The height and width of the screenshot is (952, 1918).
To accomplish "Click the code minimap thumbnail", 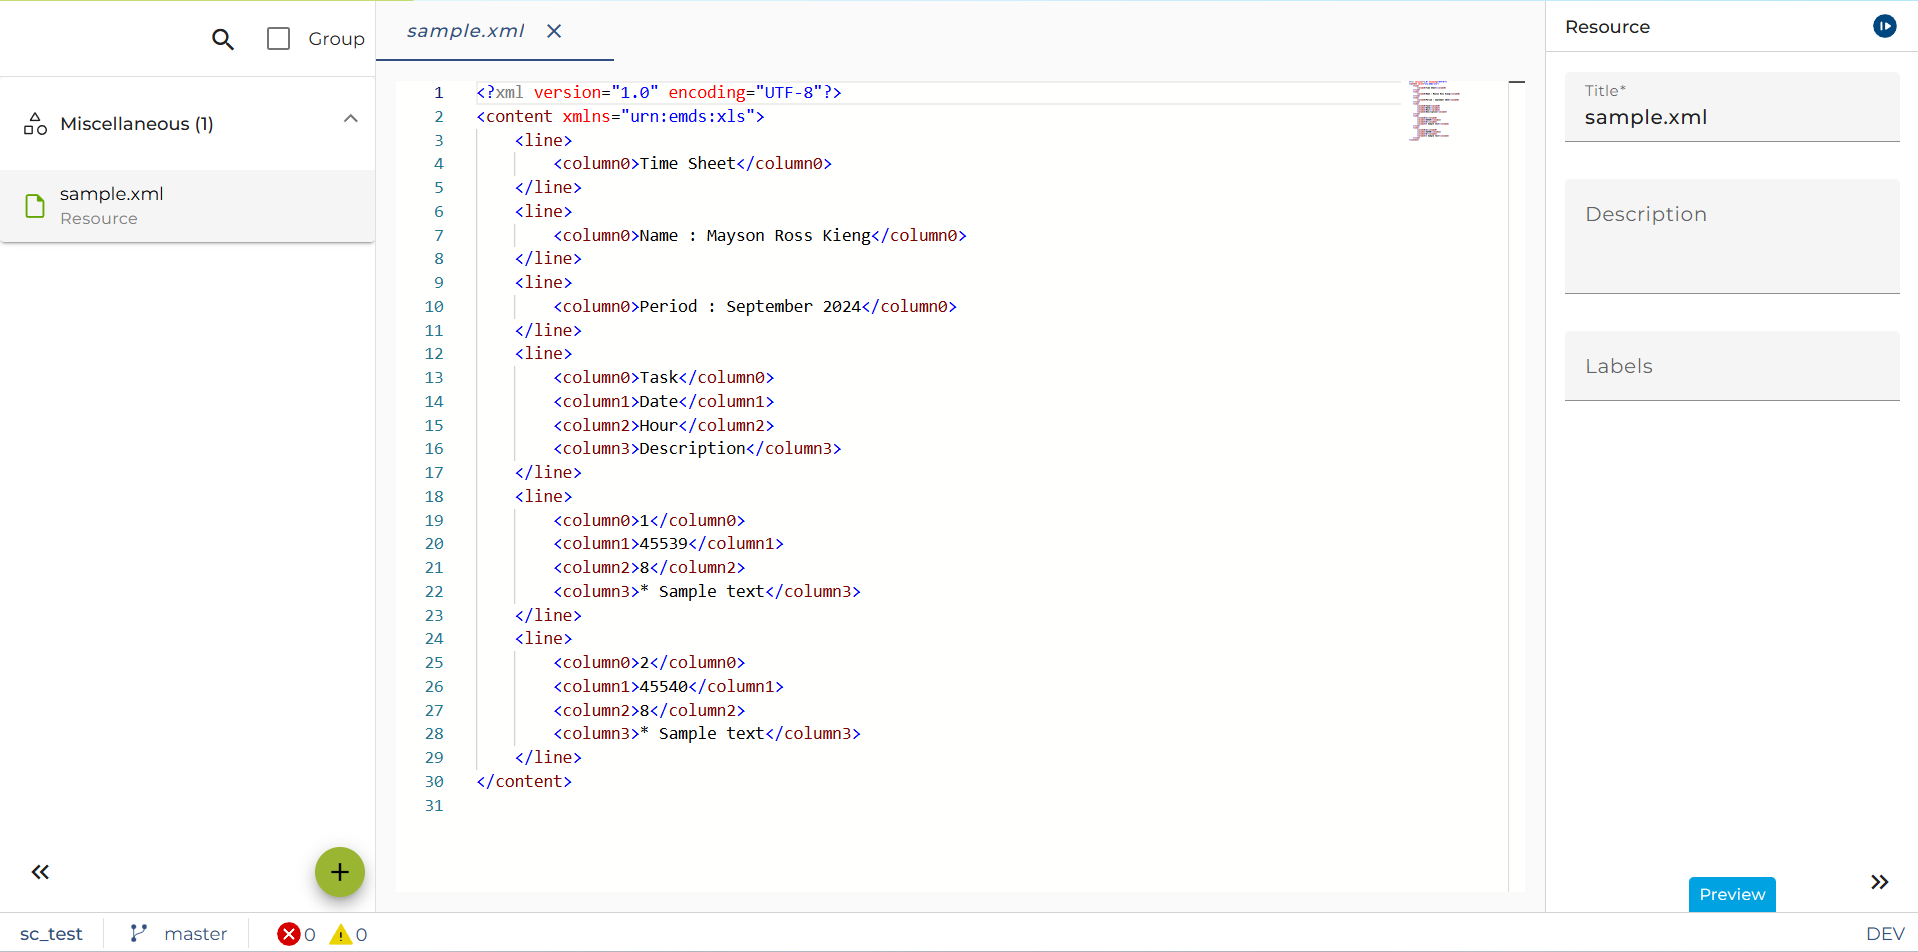I will (1436, 110).
